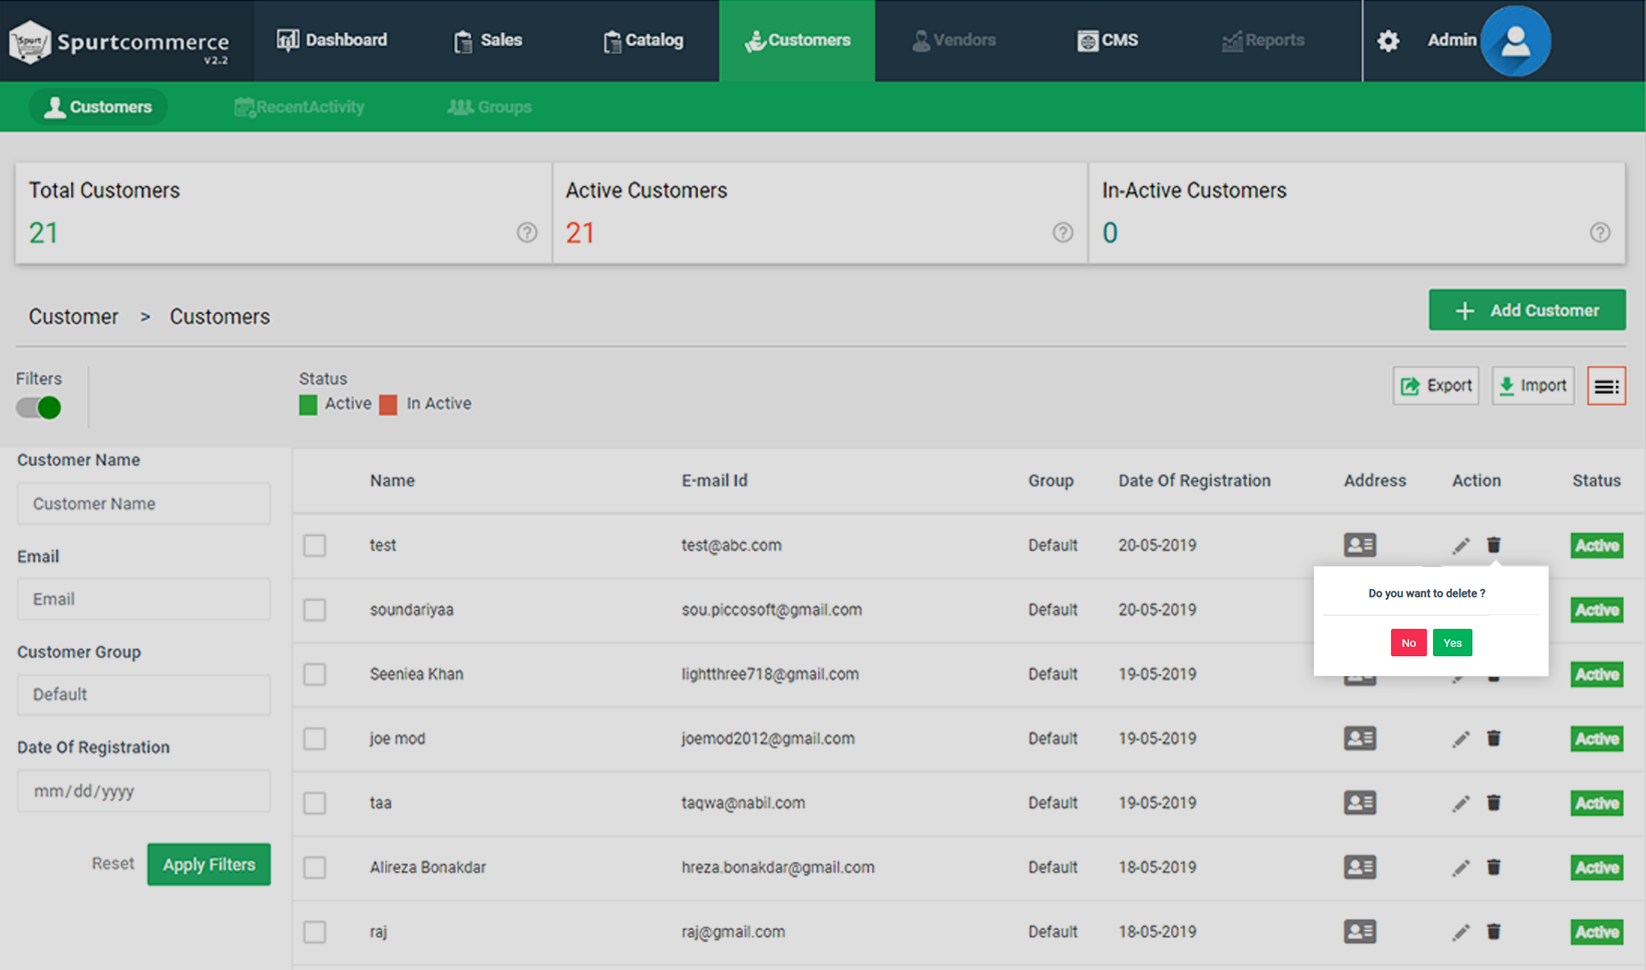Image resolution: width=1646 pixels, height=970 pixels.
Task: Edit the joe mod customer
Action: pyautogui.click(x=1461, y=738)
